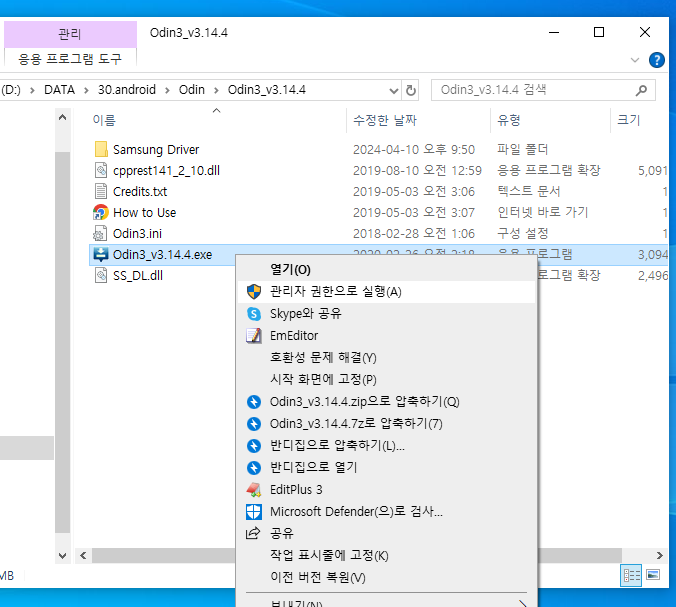Navigate to 30.android in the breadcrumb
This screenshot has width=676, height=607.
coord(127,90)
